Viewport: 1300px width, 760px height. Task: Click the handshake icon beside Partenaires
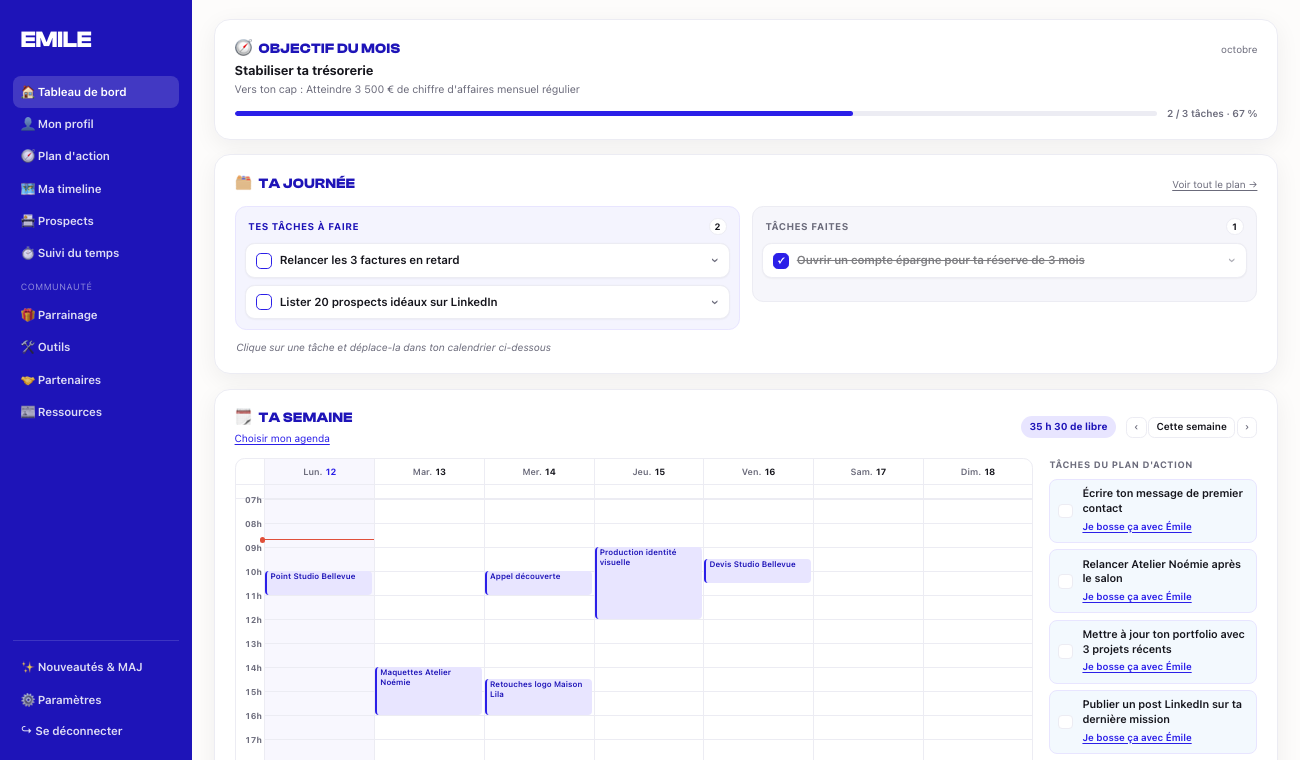(x=28, y=380)
